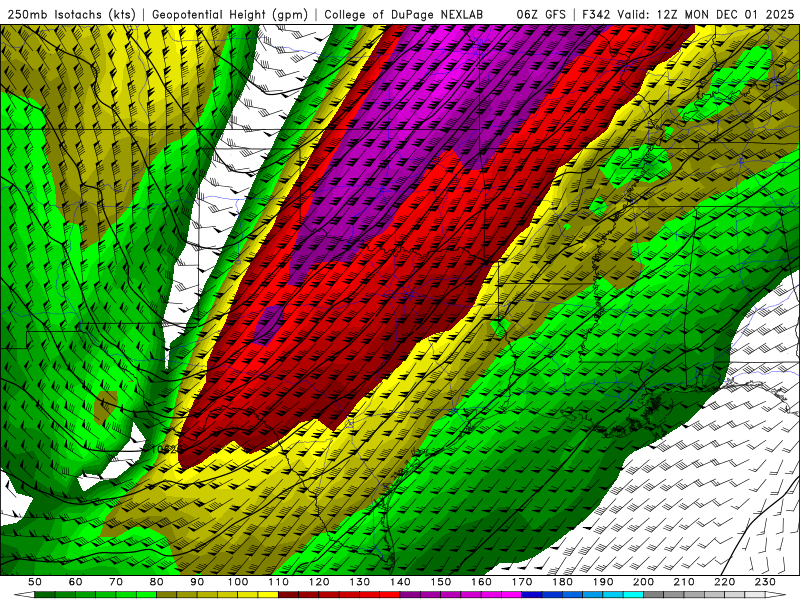800x600 pixels.
Task: Select the '200' color scale label
Action: 643,582
